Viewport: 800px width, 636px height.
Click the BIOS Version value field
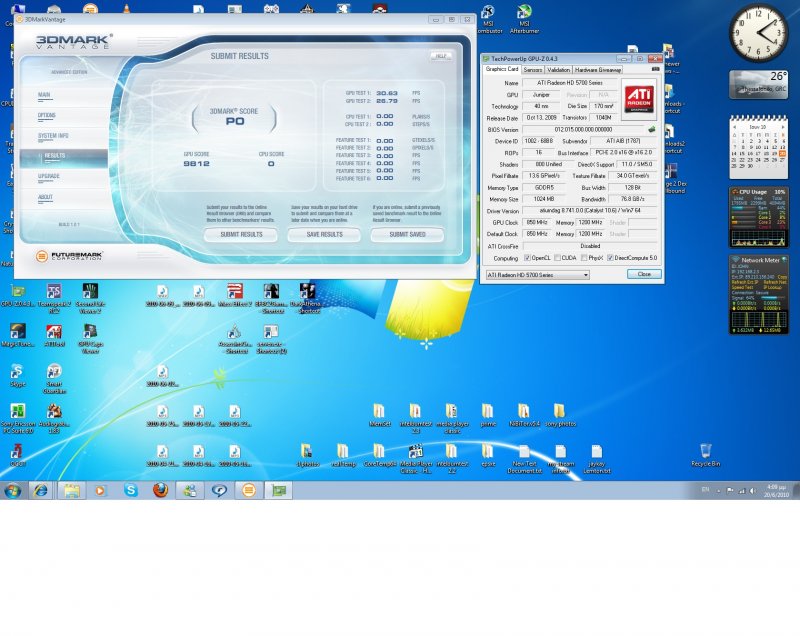[582, 129]
